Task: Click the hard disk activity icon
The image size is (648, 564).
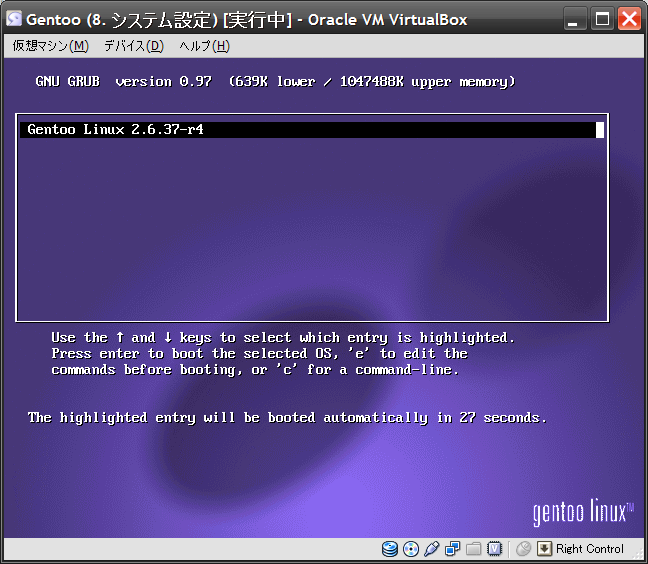Action: point(390,549)
